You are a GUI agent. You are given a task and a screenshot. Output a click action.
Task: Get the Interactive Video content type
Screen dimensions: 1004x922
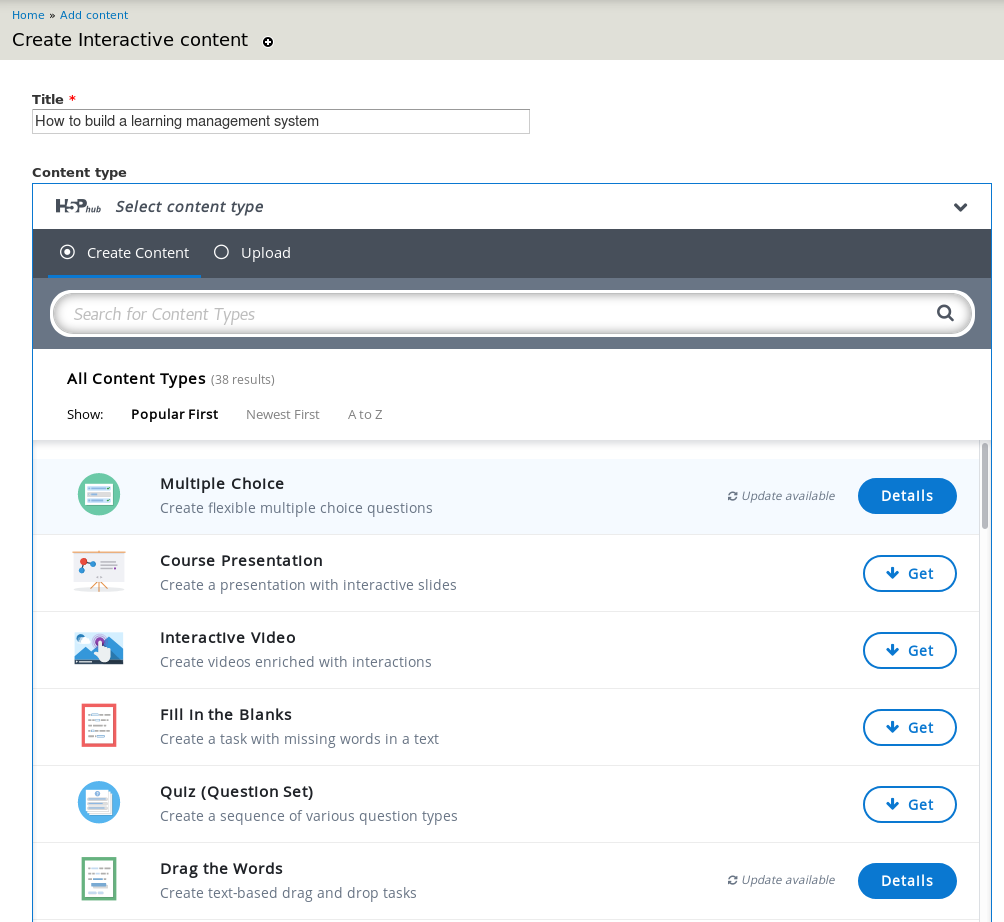pos(909,650)
